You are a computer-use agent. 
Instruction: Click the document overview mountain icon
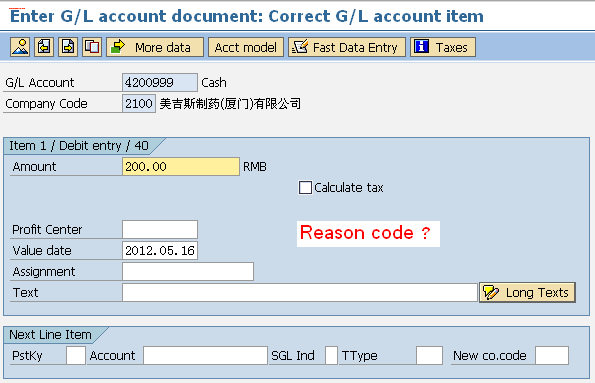click(20, 47)
